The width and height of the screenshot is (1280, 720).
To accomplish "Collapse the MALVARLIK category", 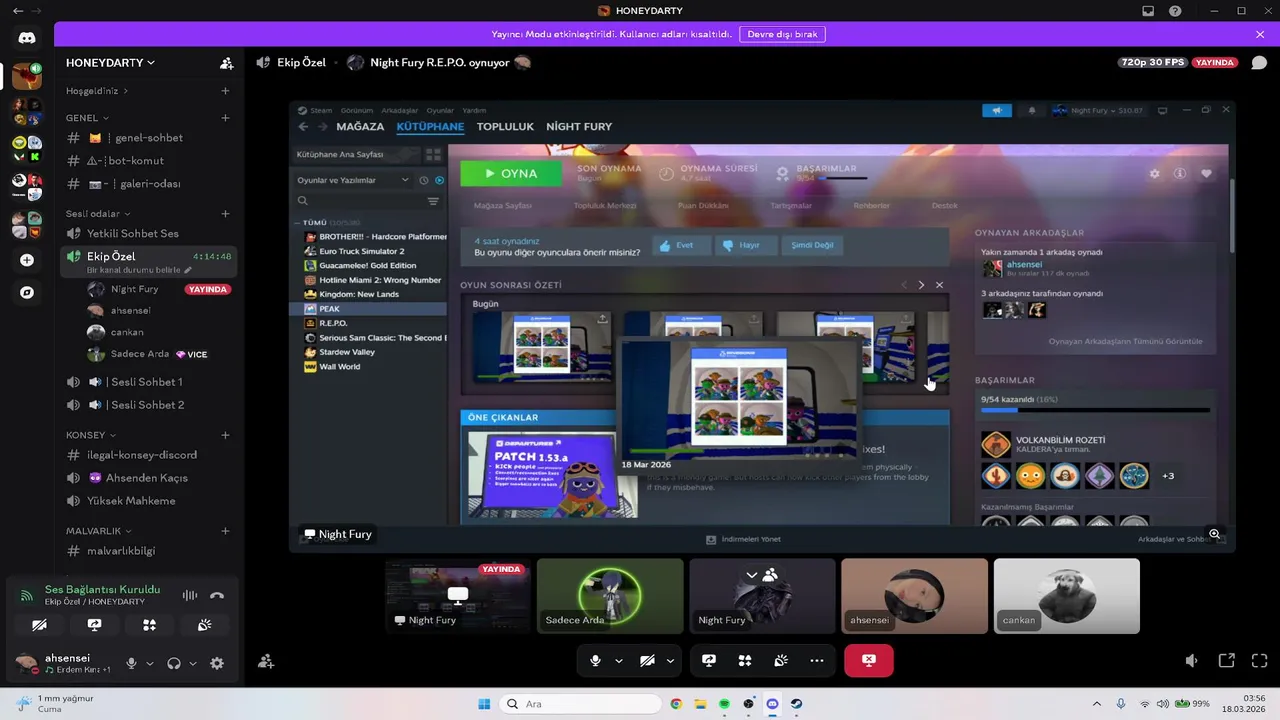I will [x=99, y=531].
